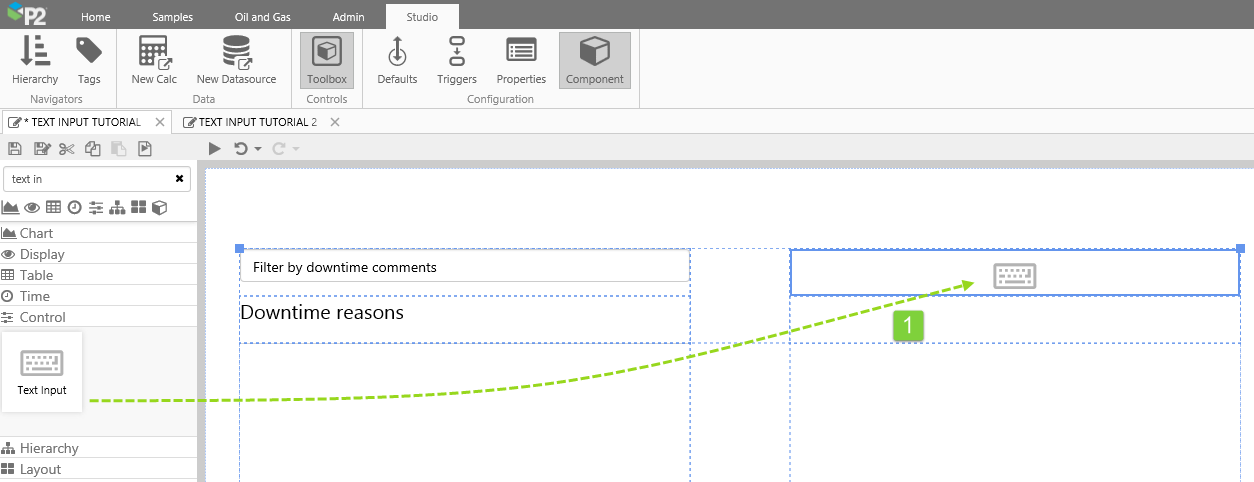
Task: Click the Filter by downtime comments field
Action: click(x=464, y=267)
